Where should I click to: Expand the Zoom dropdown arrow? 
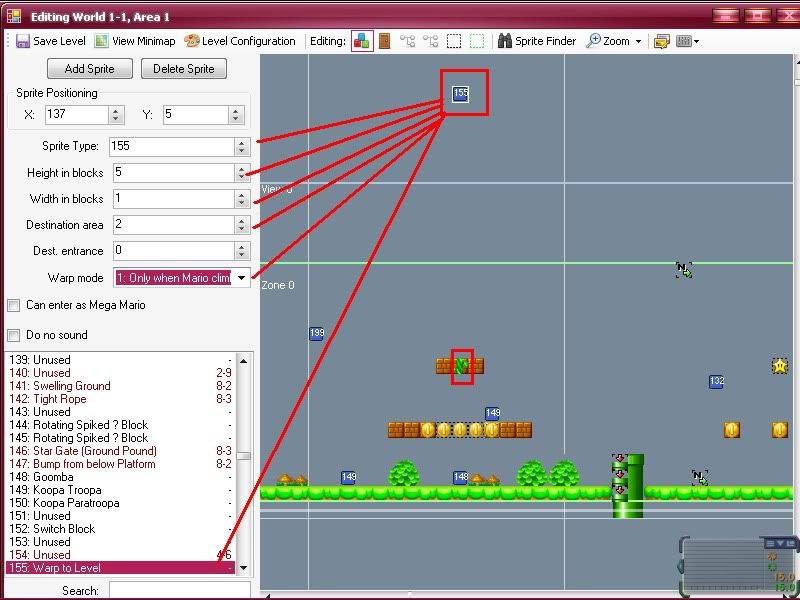[x=638, y=41]
